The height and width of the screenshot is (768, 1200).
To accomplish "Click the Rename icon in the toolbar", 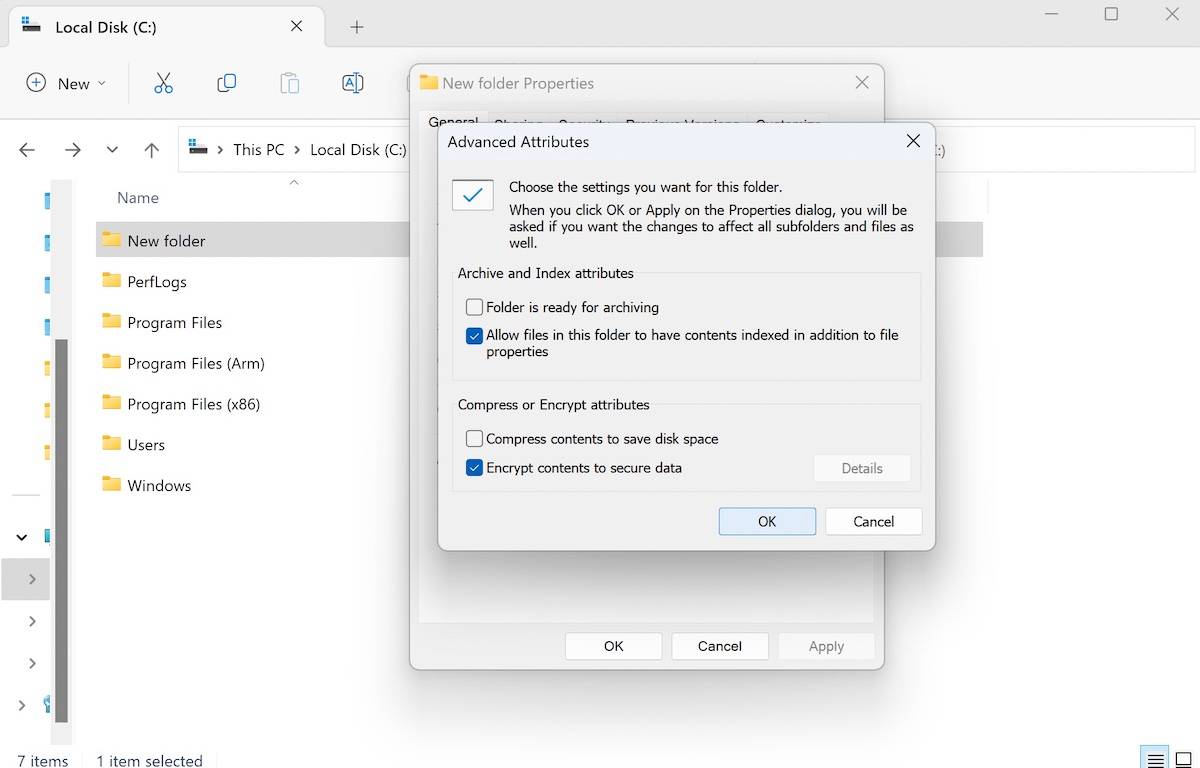I will coord(352,83).
